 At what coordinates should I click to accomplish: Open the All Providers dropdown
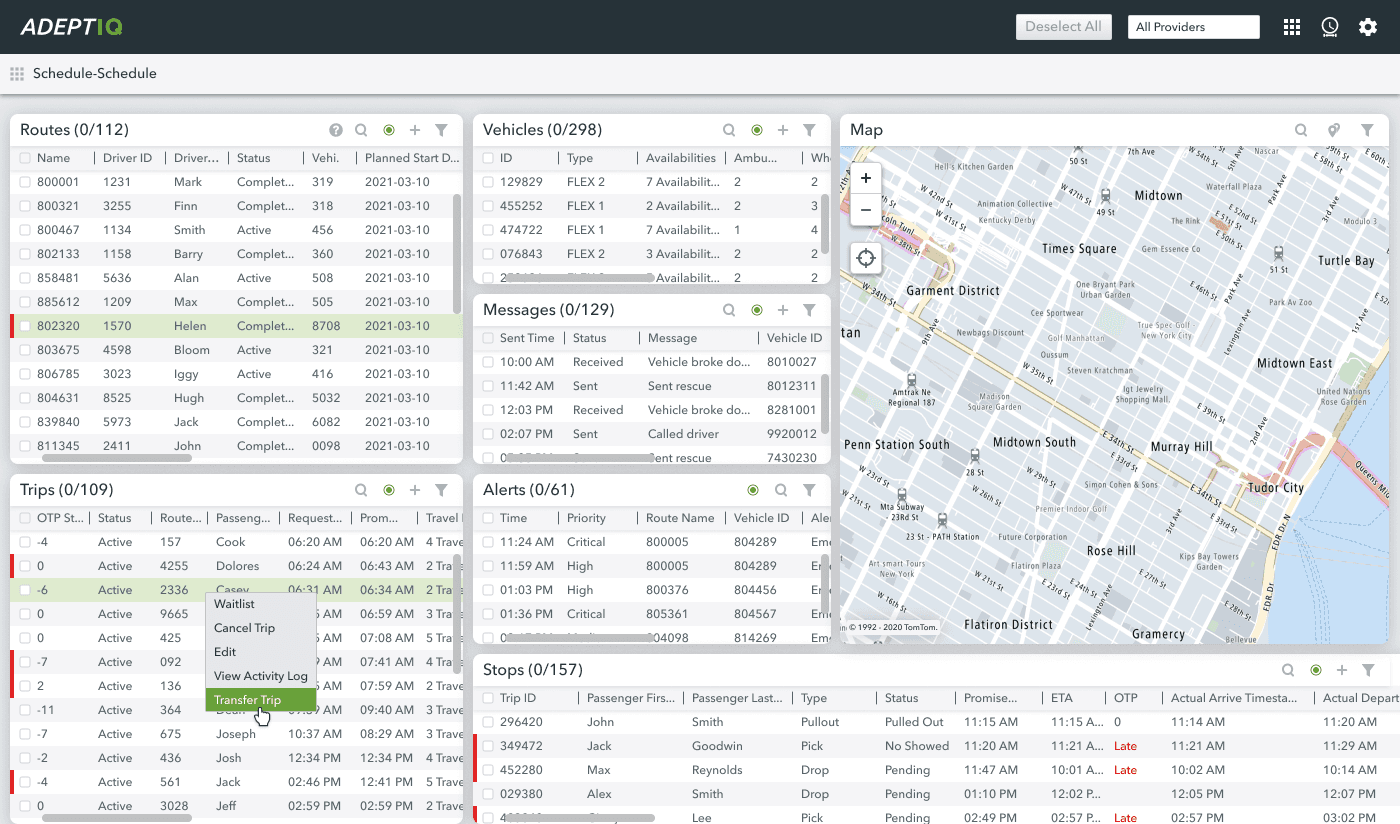click(1193, 27)
